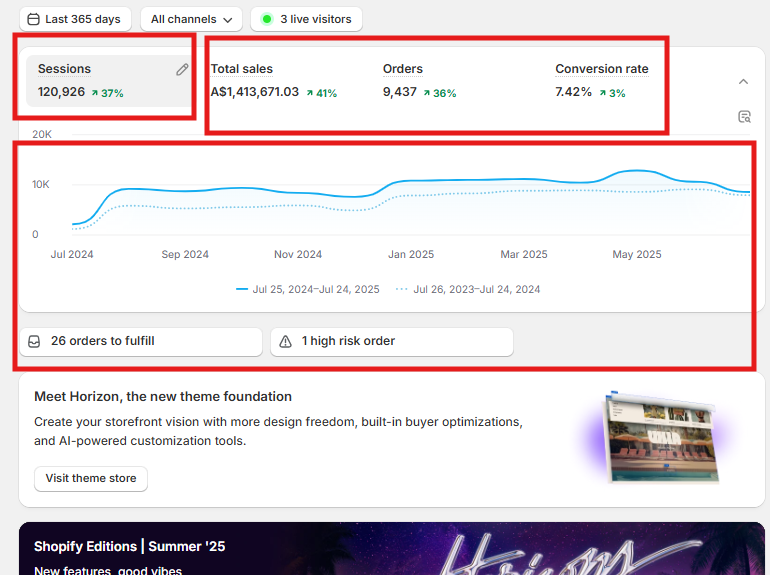770x575 pixels.
Task: Click the Sessions value 120,926
Action: coord(61,92)
